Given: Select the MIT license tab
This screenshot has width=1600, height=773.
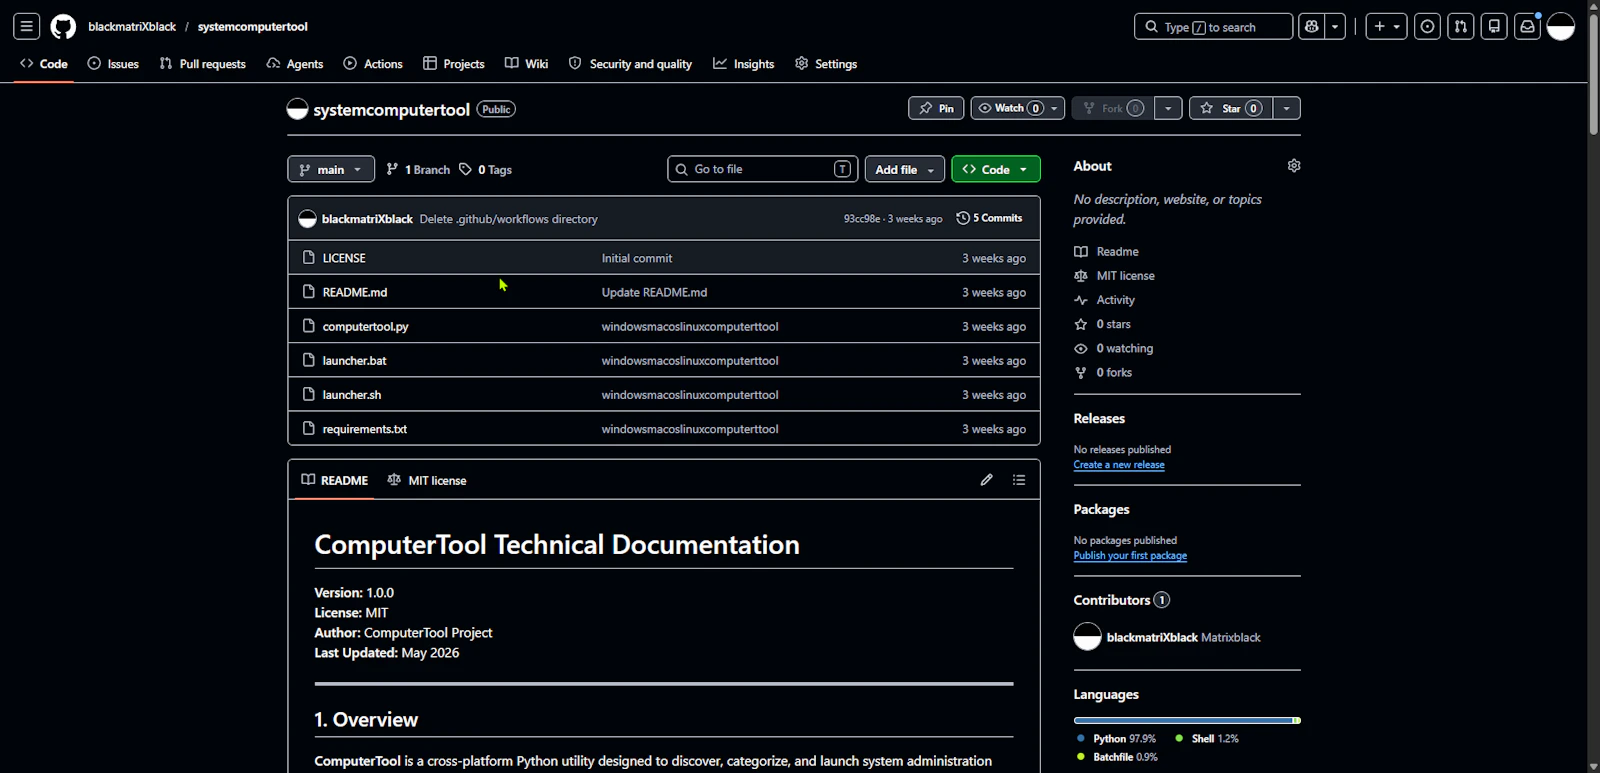Looking at the screenshot, I should coord(427,480).
